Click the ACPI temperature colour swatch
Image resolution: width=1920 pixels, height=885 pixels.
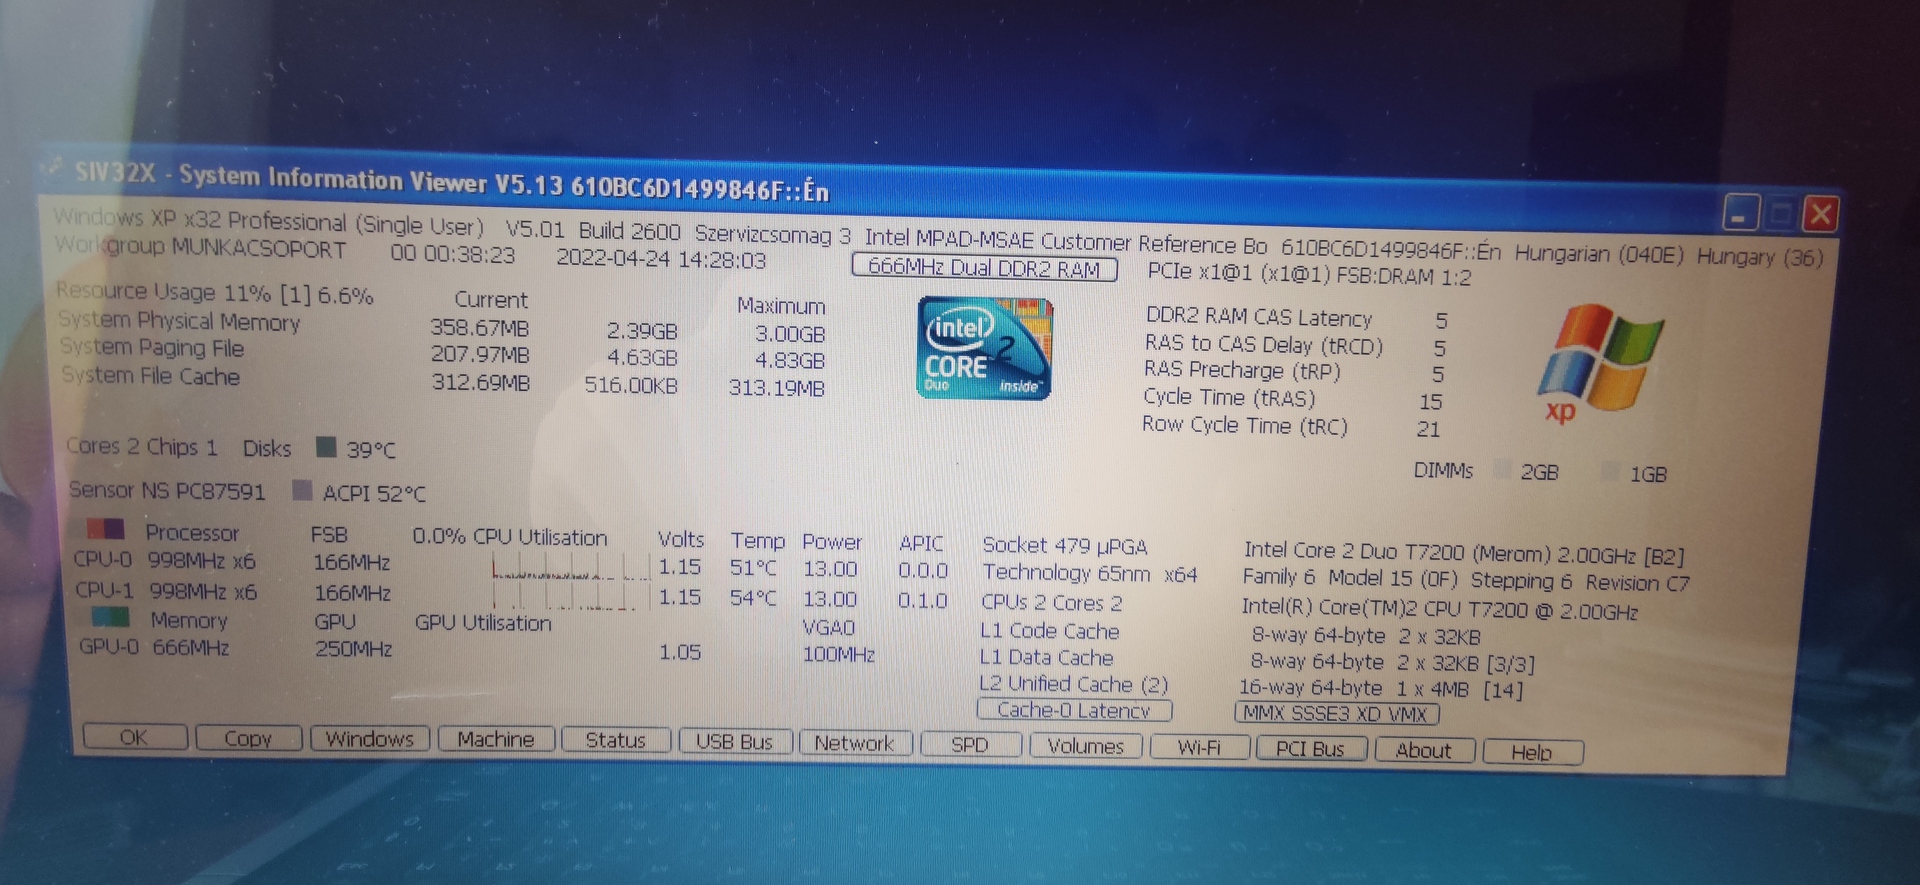click(x=302, y=490)
